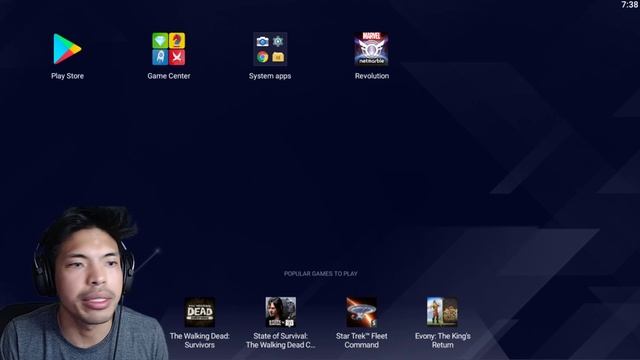The width and height of the screenshot is (640, 360).
Task: Open The Walking Dead: Survivors game icon
Action: point(200,312)
